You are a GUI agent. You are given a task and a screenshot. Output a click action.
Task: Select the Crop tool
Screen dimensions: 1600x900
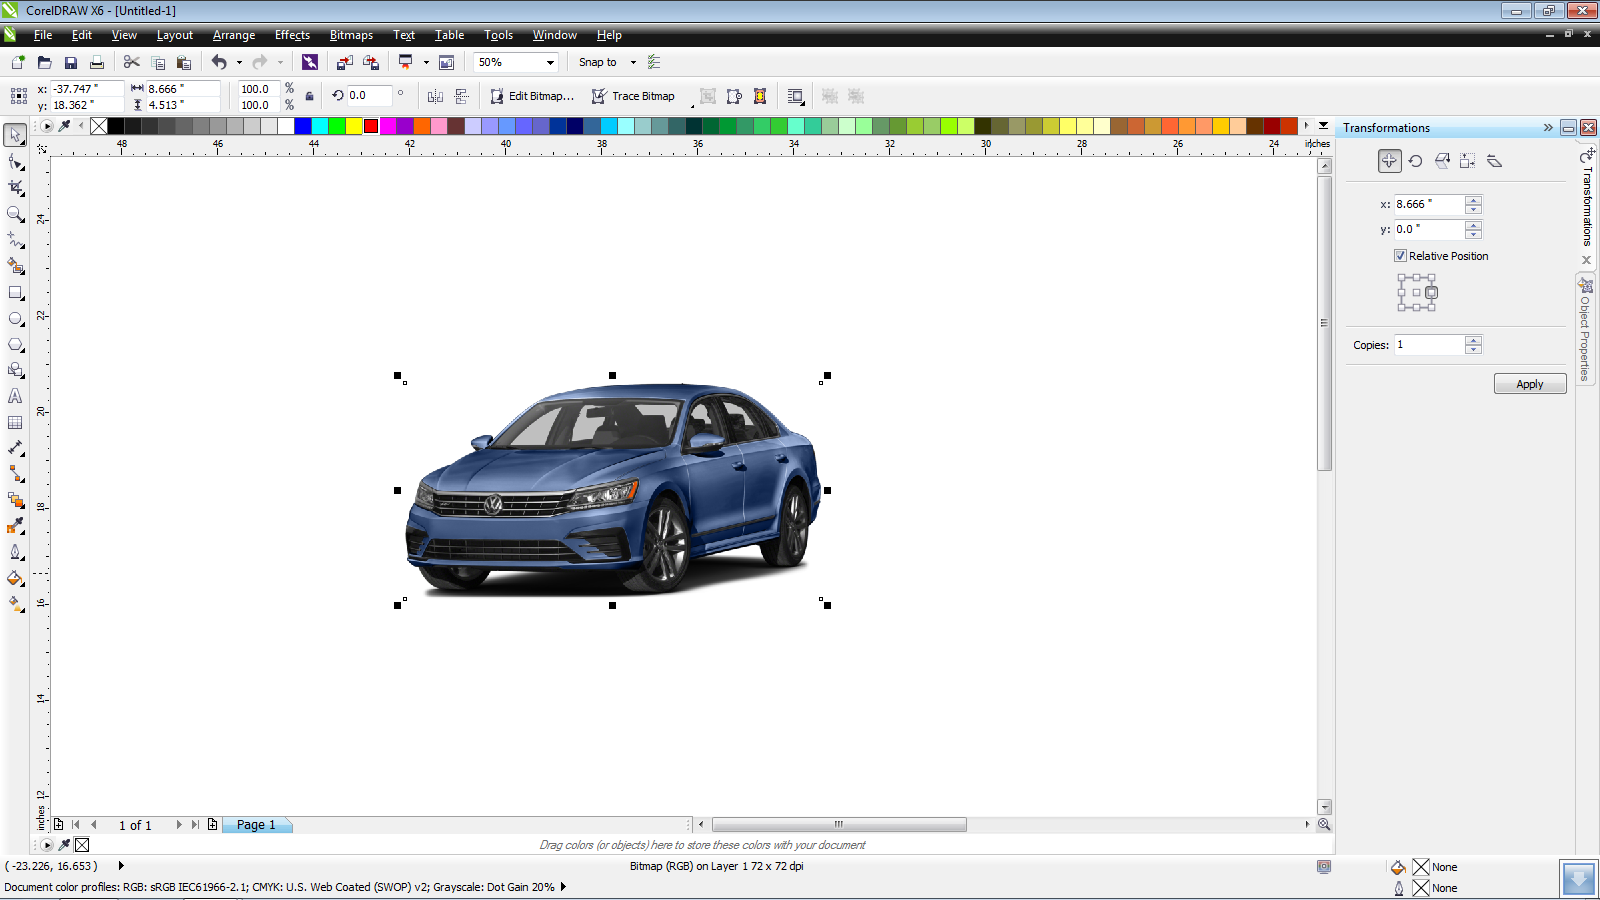click(15, 187)
